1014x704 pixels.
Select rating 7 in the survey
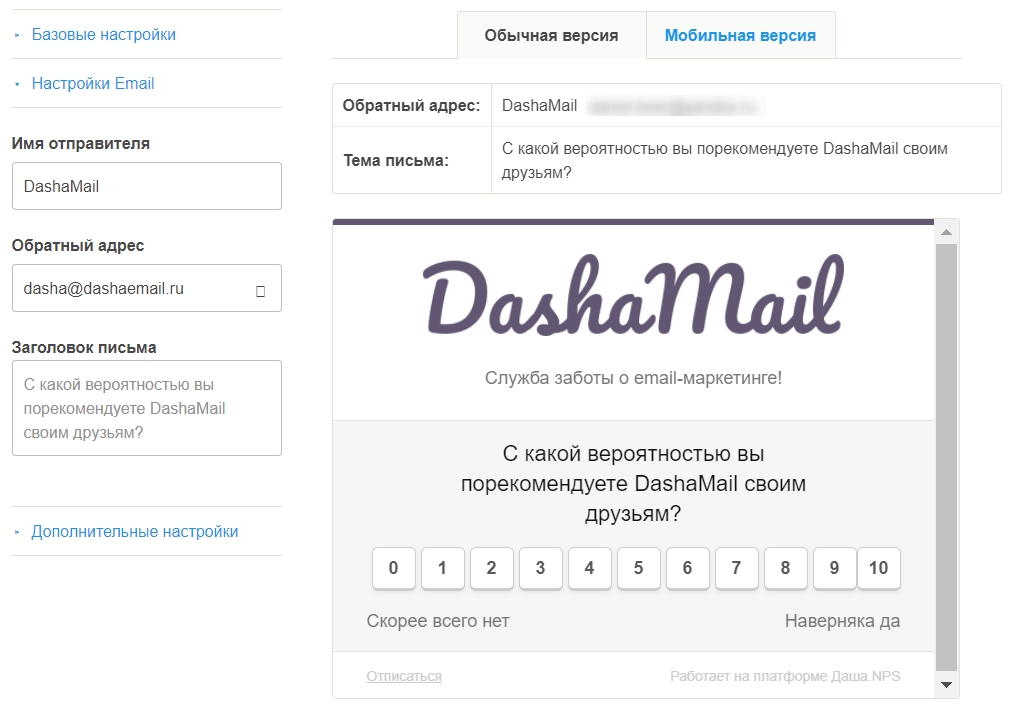[736, 568]
